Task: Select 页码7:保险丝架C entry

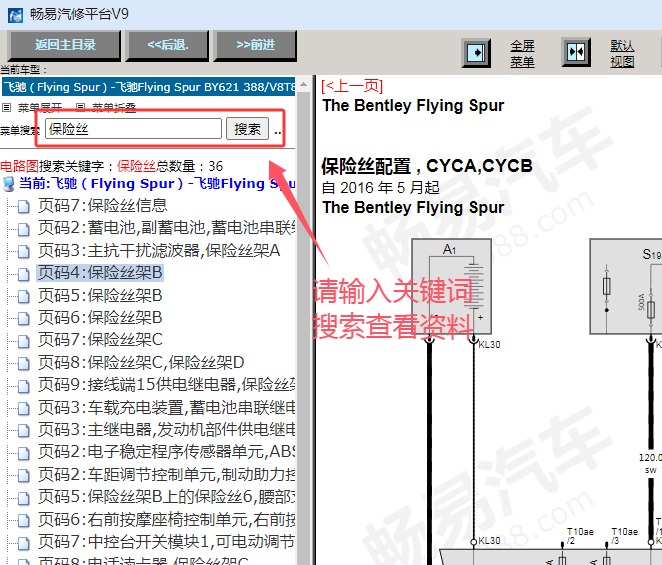Action: coord(100,340)
